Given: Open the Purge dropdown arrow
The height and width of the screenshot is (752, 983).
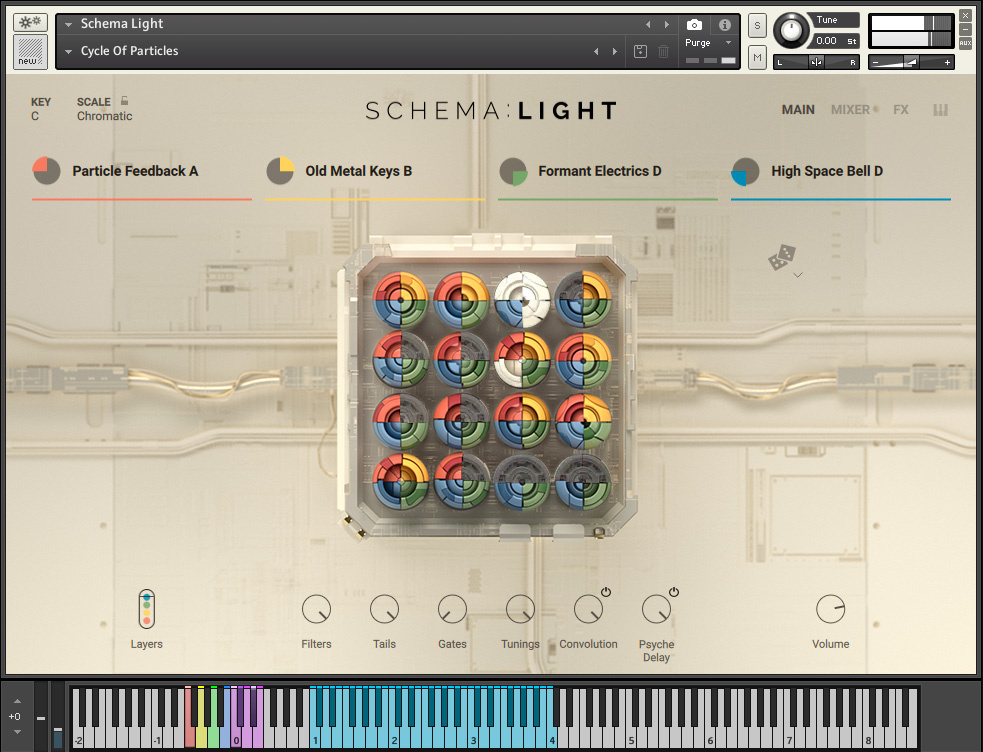Looking at the screenshot, I should pos(728,43).
